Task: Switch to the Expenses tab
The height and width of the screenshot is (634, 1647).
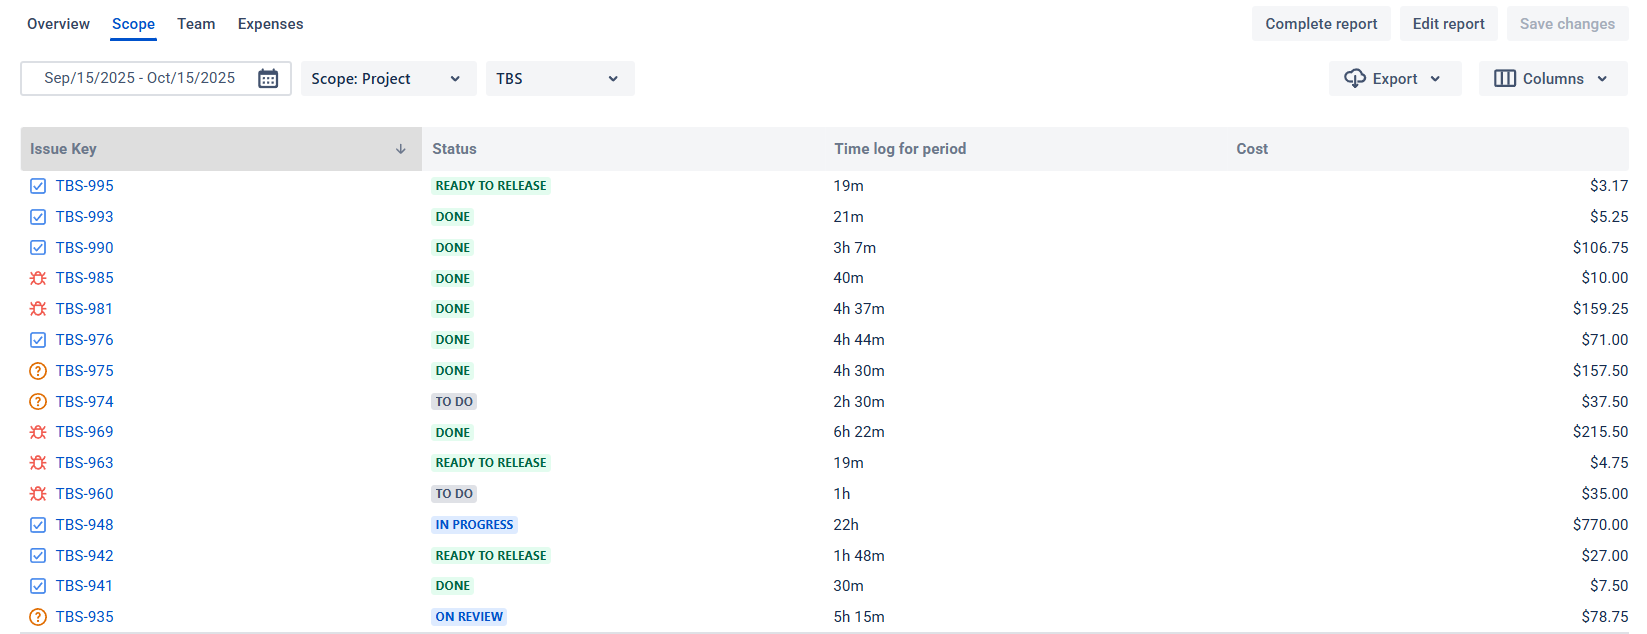Action: [270, 24]
